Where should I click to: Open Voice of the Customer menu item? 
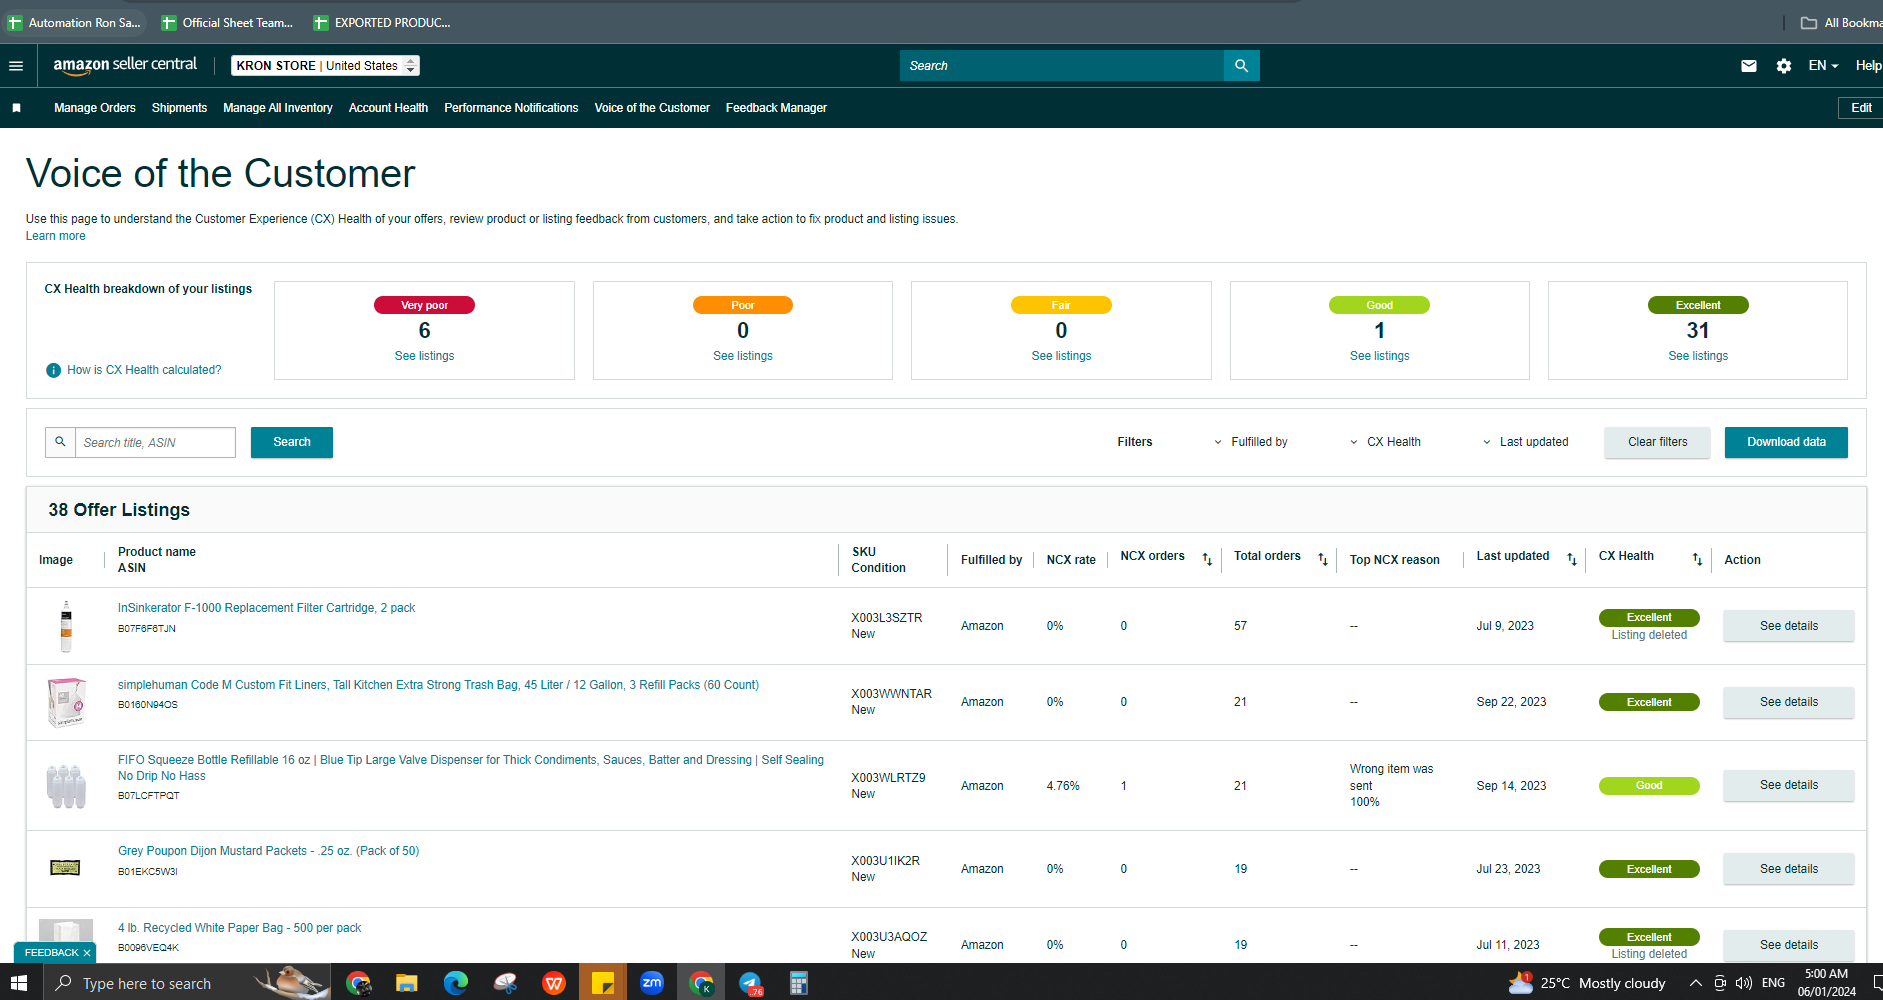click(x=652, y=108)
